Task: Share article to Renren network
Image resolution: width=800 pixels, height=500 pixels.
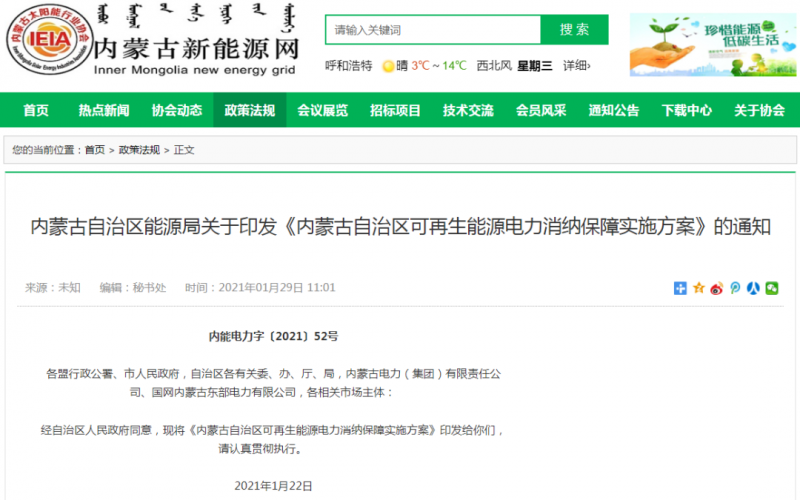Action: (753, 288)
